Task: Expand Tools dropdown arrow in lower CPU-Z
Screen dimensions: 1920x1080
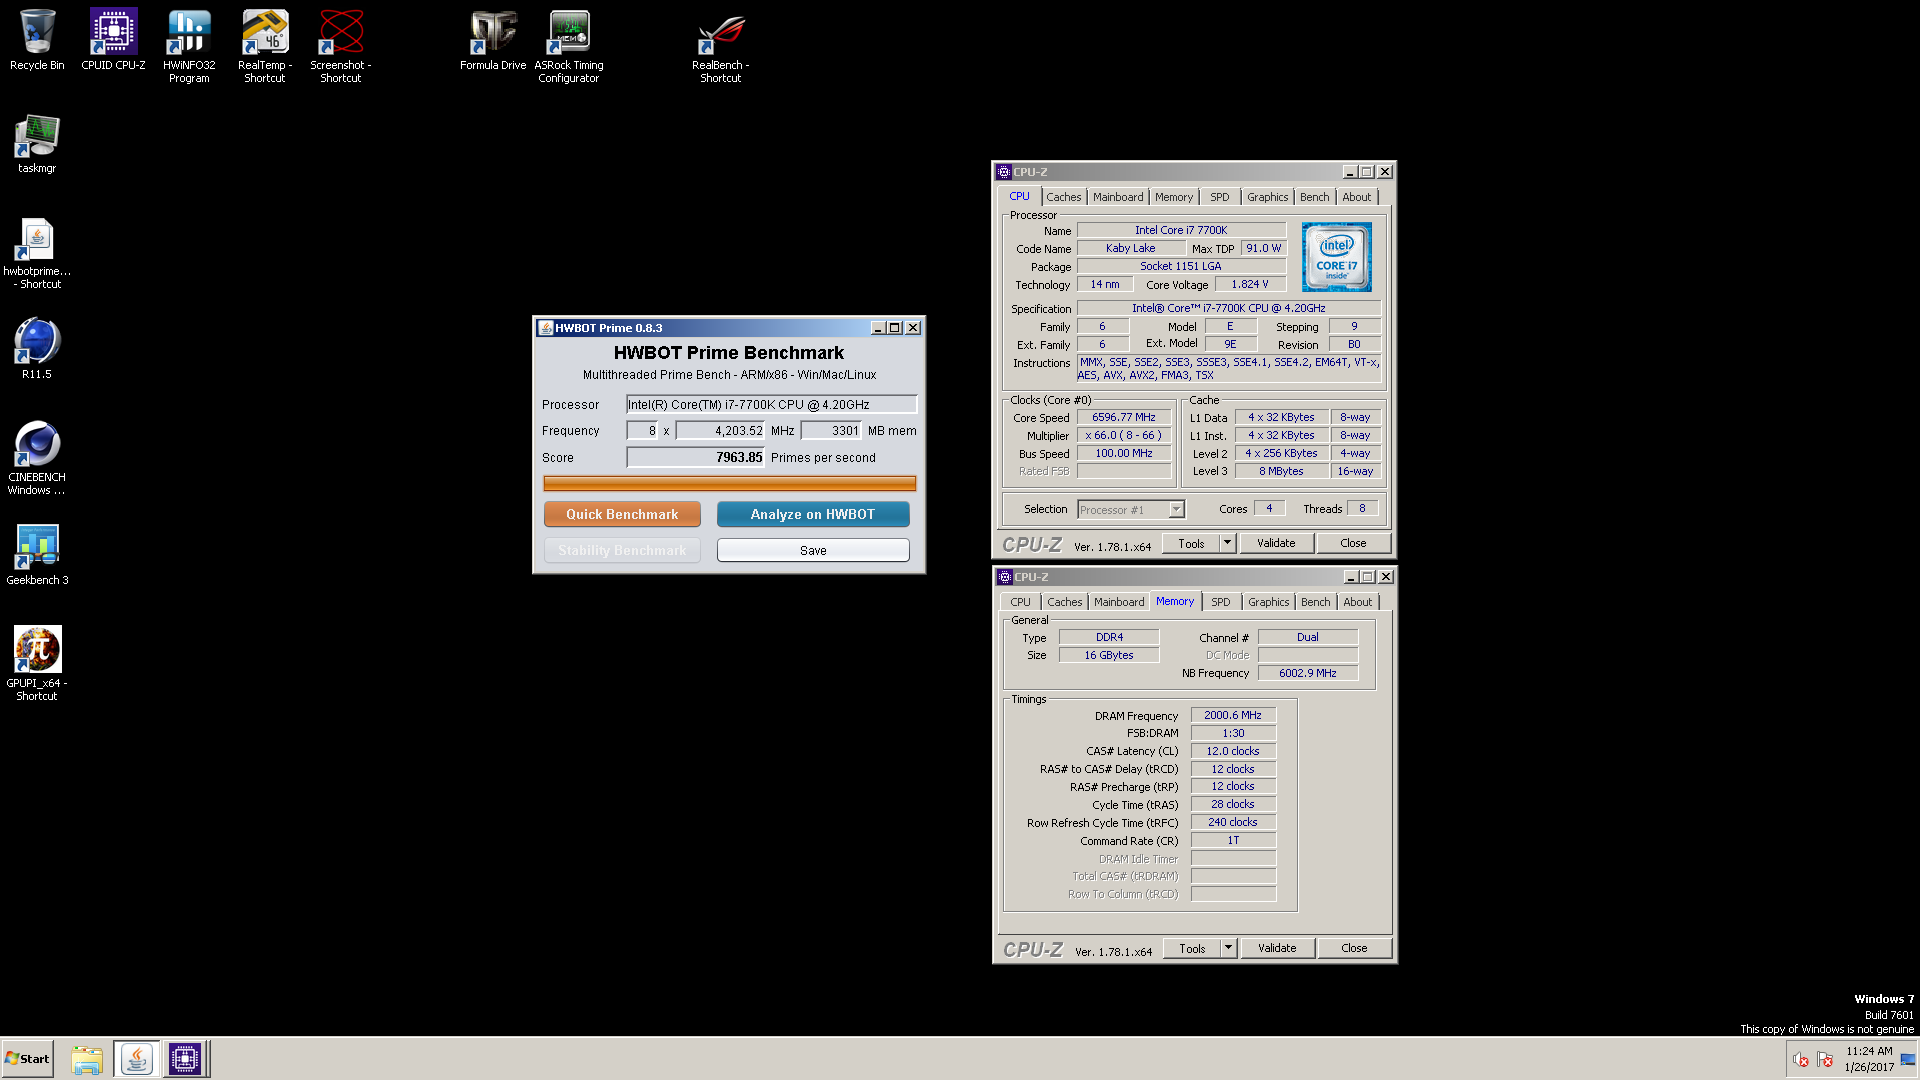Action: tap(1229, 948)
